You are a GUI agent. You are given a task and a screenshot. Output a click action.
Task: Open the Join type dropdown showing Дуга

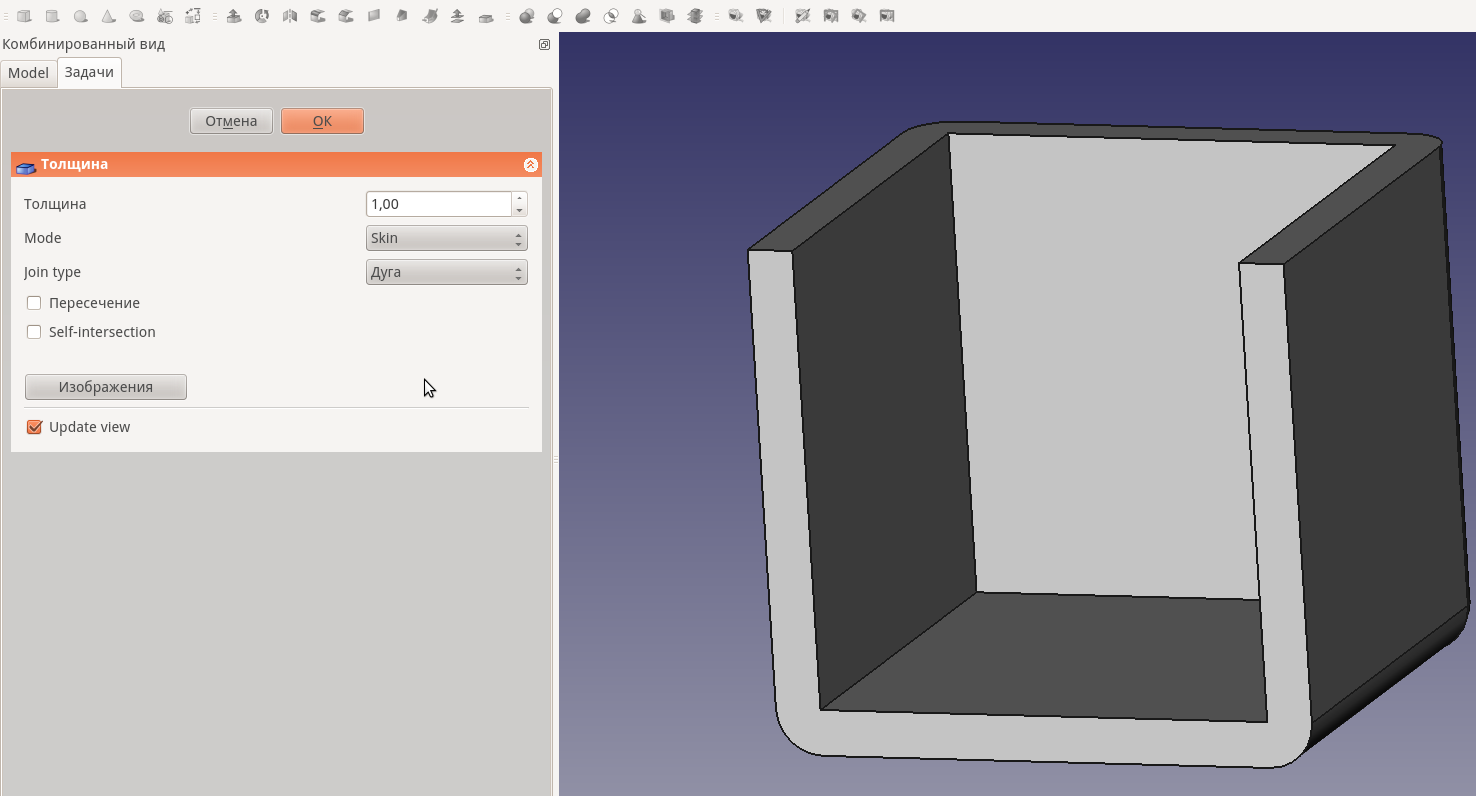point(446,271)
